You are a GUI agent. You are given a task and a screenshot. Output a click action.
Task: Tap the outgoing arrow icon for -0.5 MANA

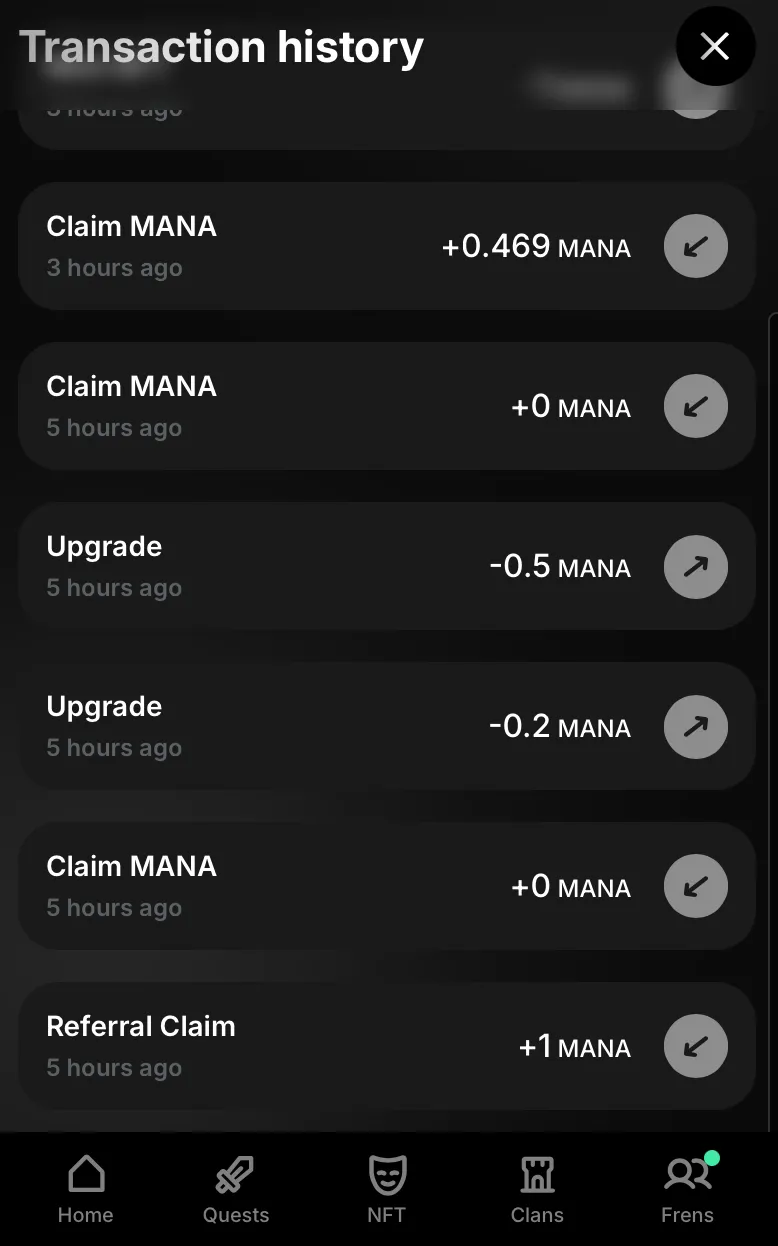[696, 566]
